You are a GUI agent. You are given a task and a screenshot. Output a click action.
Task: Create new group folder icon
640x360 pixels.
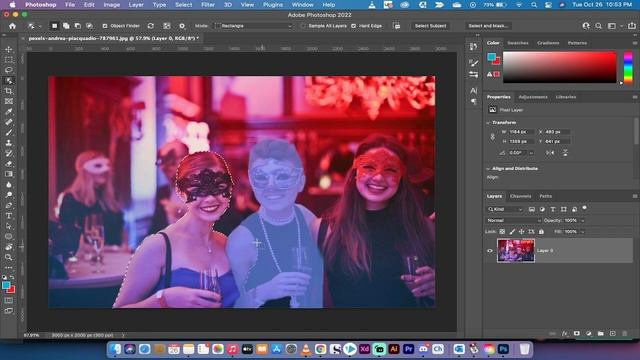click(x=600, y=333)
